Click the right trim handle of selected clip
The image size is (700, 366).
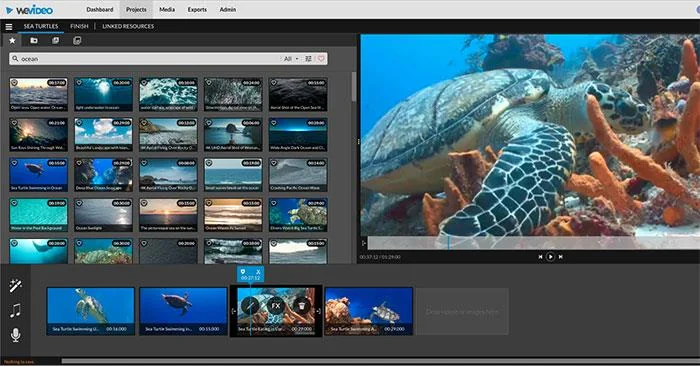tap(318, 311)
